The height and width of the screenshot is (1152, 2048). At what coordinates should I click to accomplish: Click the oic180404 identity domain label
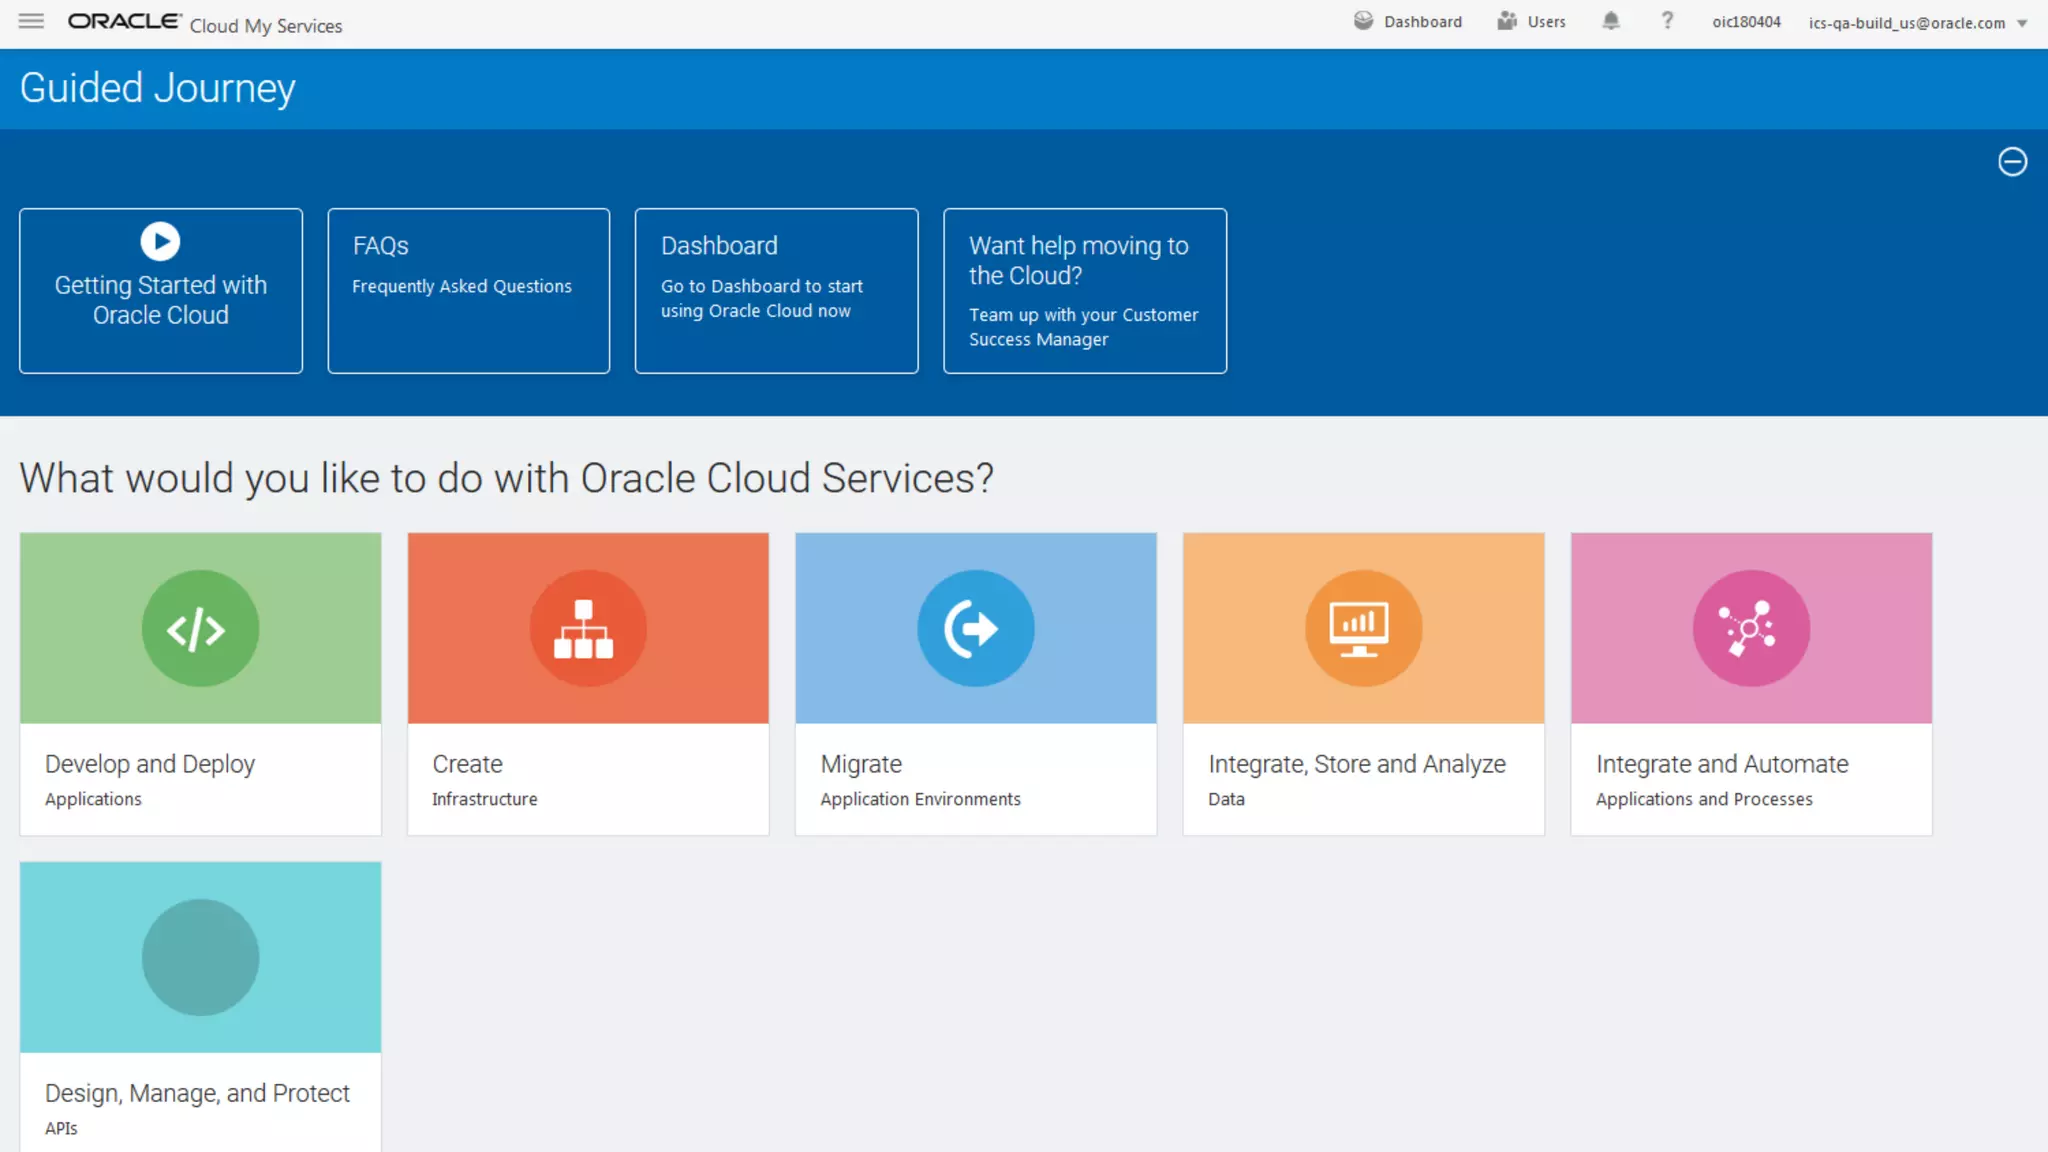click(x=1746, y=22)
